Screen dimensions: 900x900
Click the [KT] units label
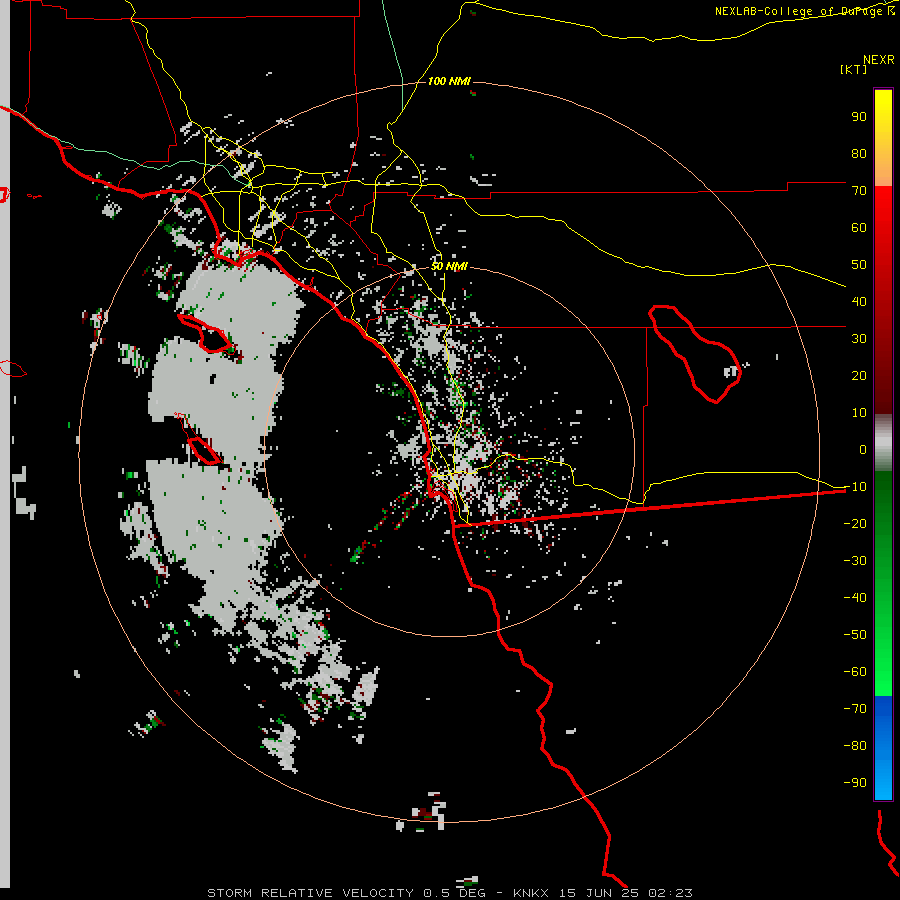pos(853,69)
